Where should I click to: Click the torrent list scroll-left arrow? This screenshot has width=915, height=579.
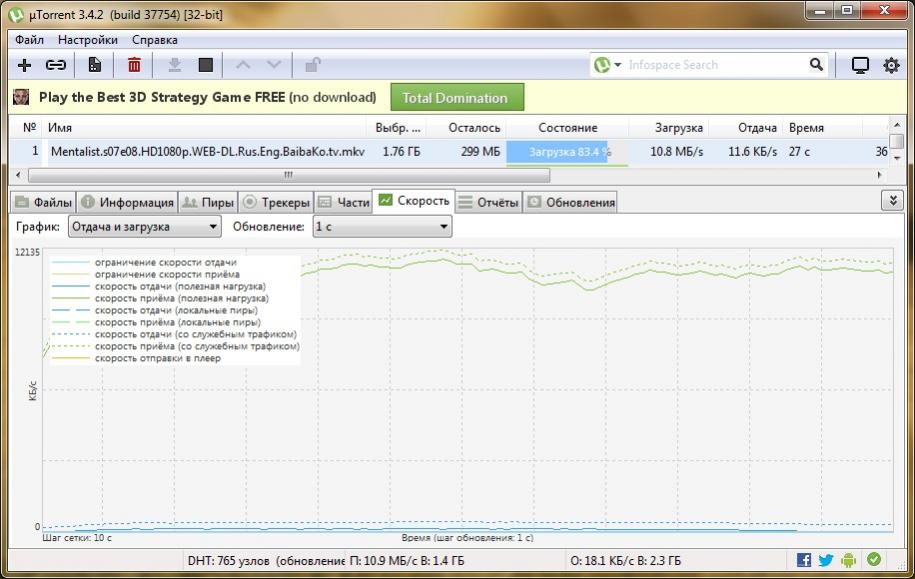[18, 175]
